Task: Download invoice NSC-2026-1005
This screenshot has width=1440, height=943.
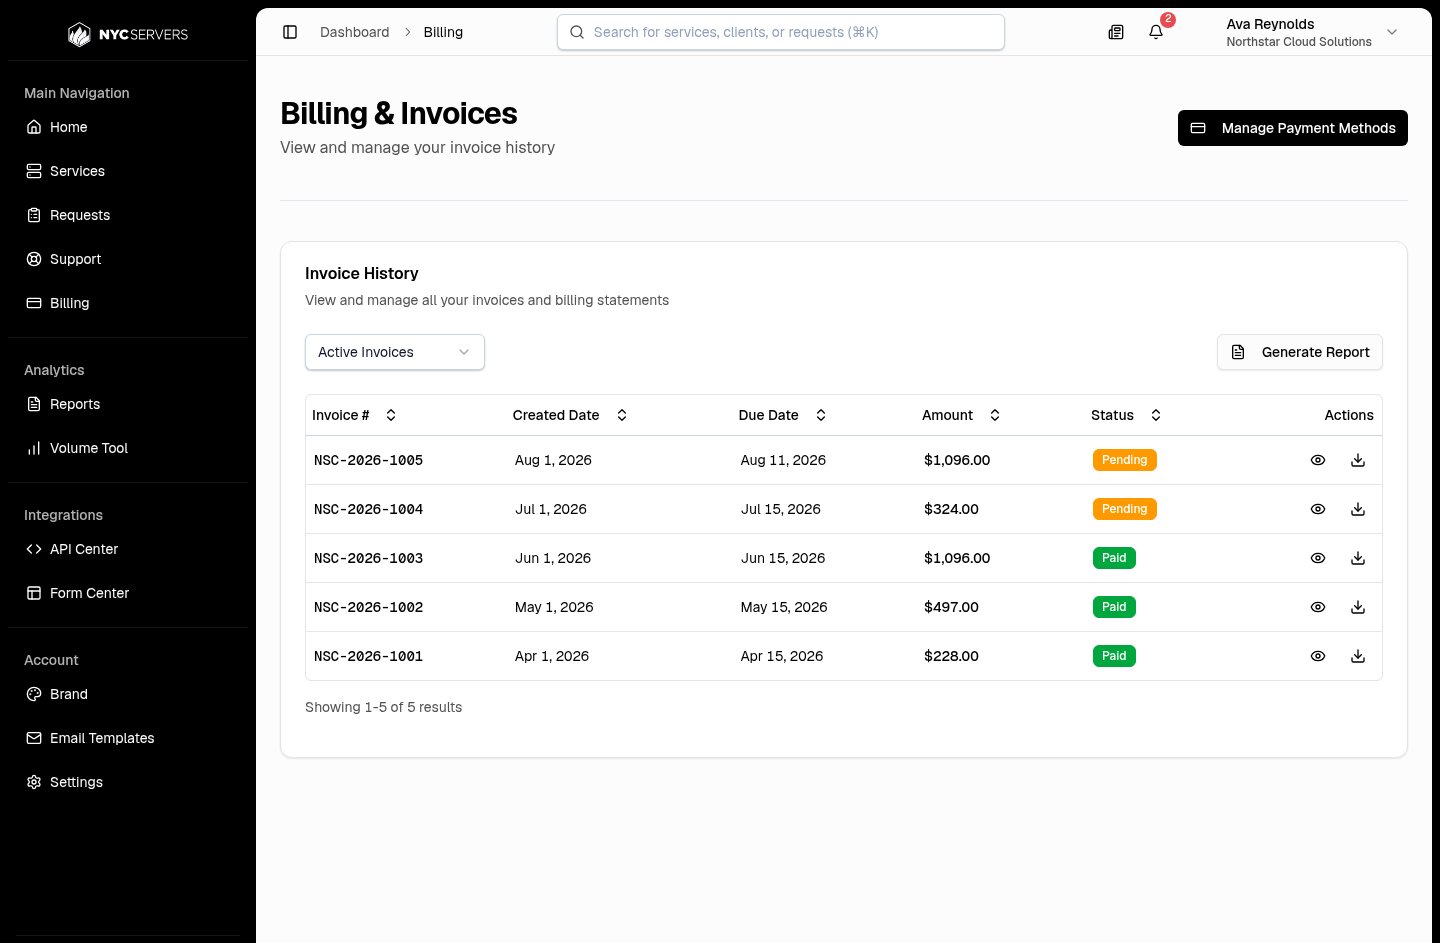Action: coord(1358,460)
